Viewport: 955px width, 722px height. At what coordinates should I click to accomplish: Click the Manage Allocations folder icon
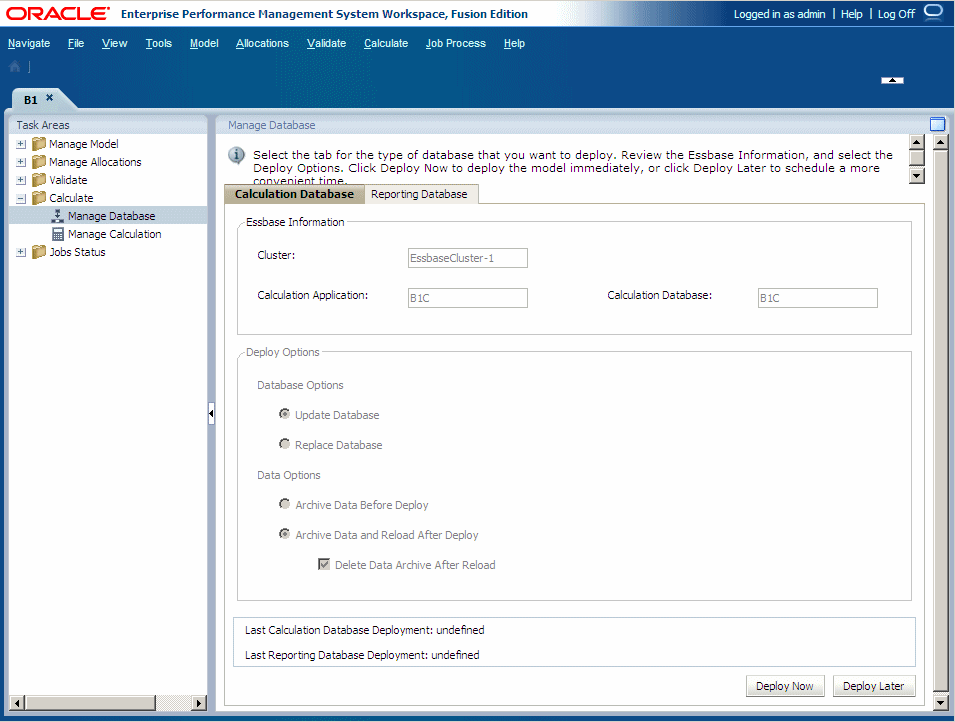(x=39, y=162)
